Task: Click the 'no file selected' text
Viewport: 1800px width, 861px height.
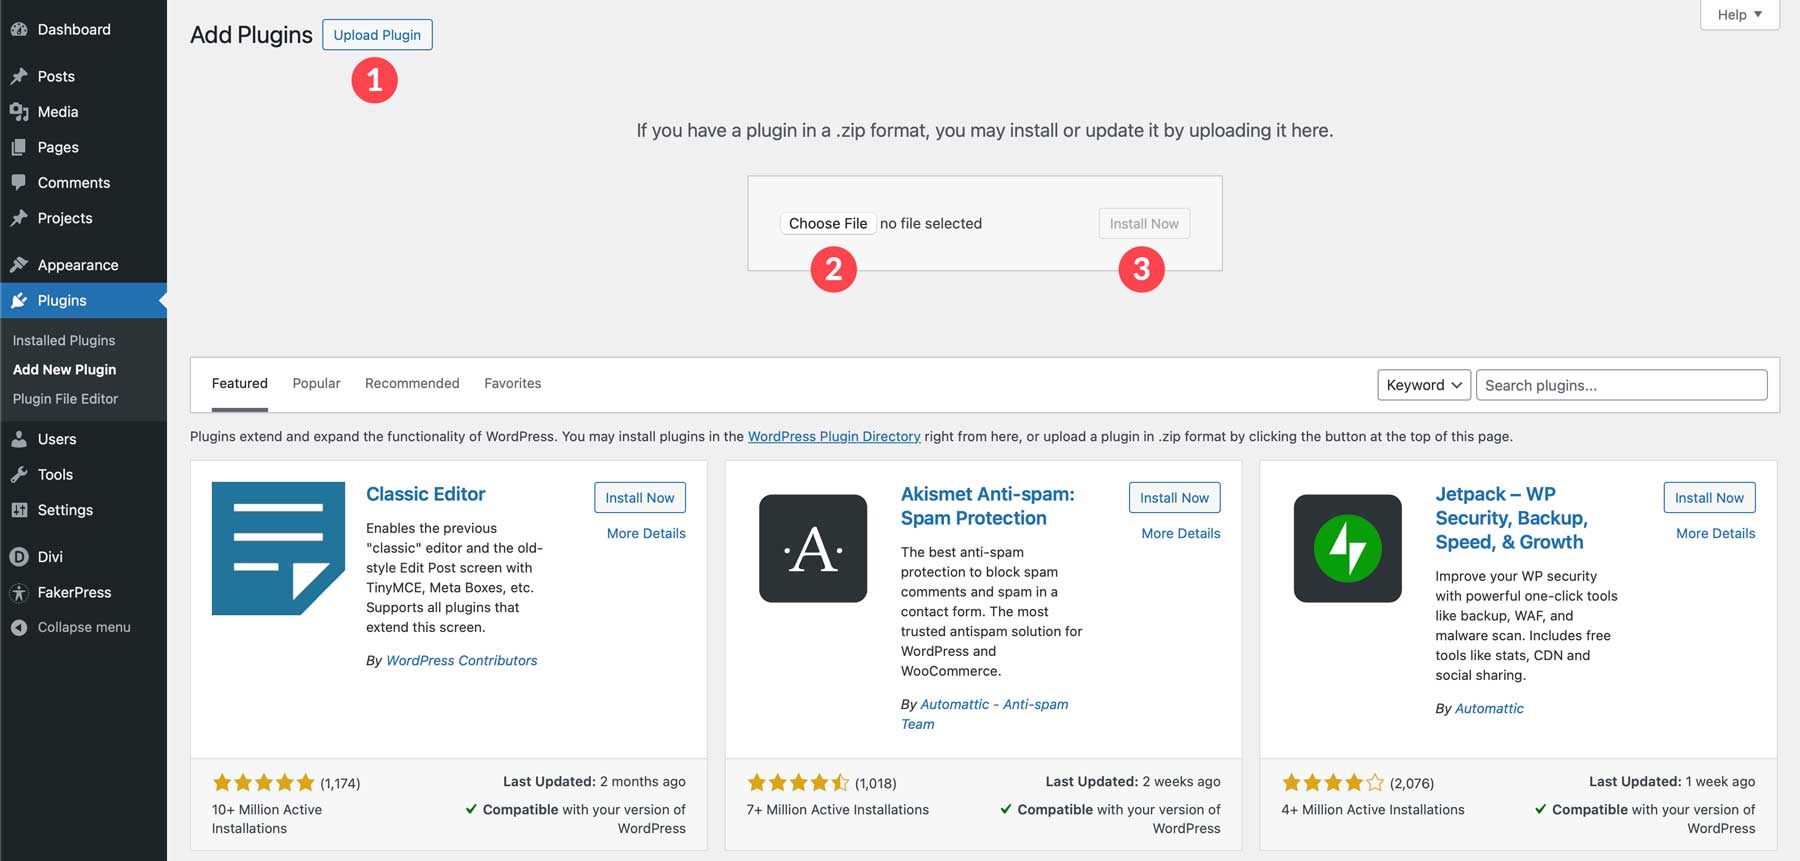Action: point(931,224)
